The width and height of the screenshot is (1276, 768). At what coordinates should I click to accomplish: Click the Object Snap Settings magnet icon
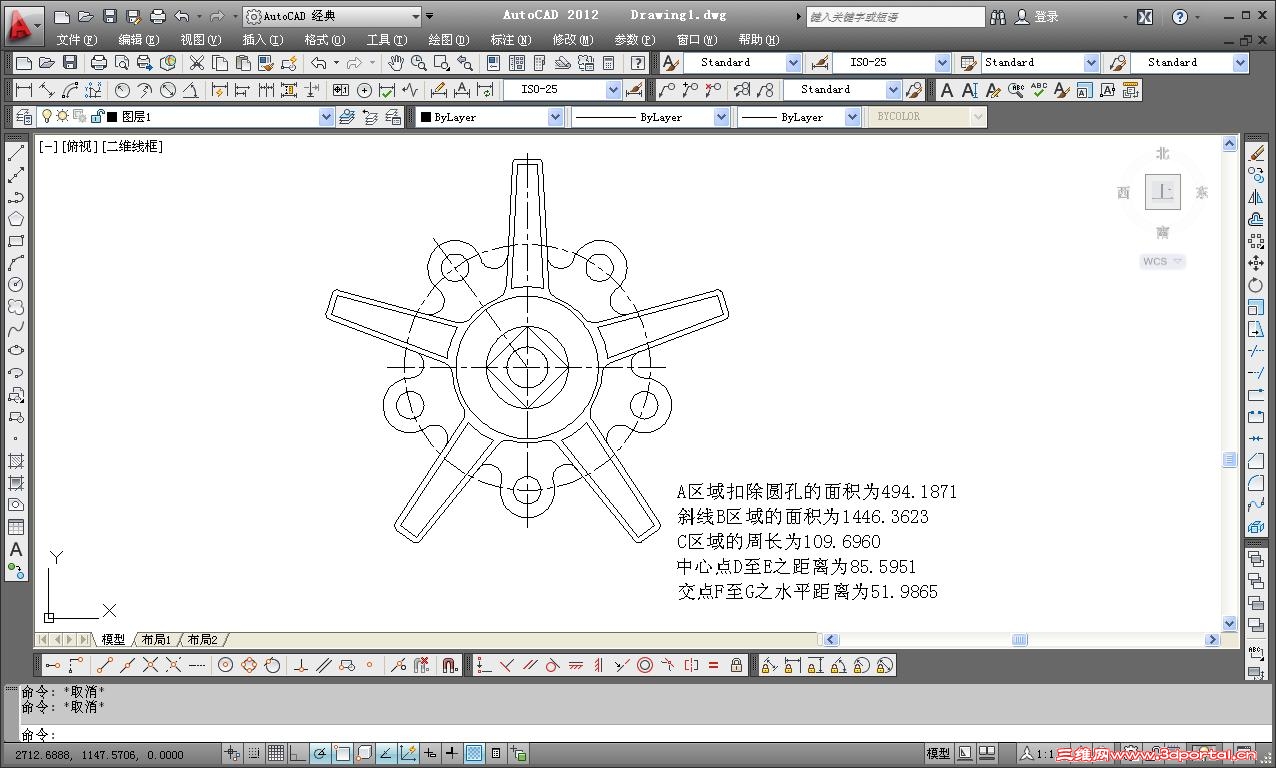coord(450,665)
